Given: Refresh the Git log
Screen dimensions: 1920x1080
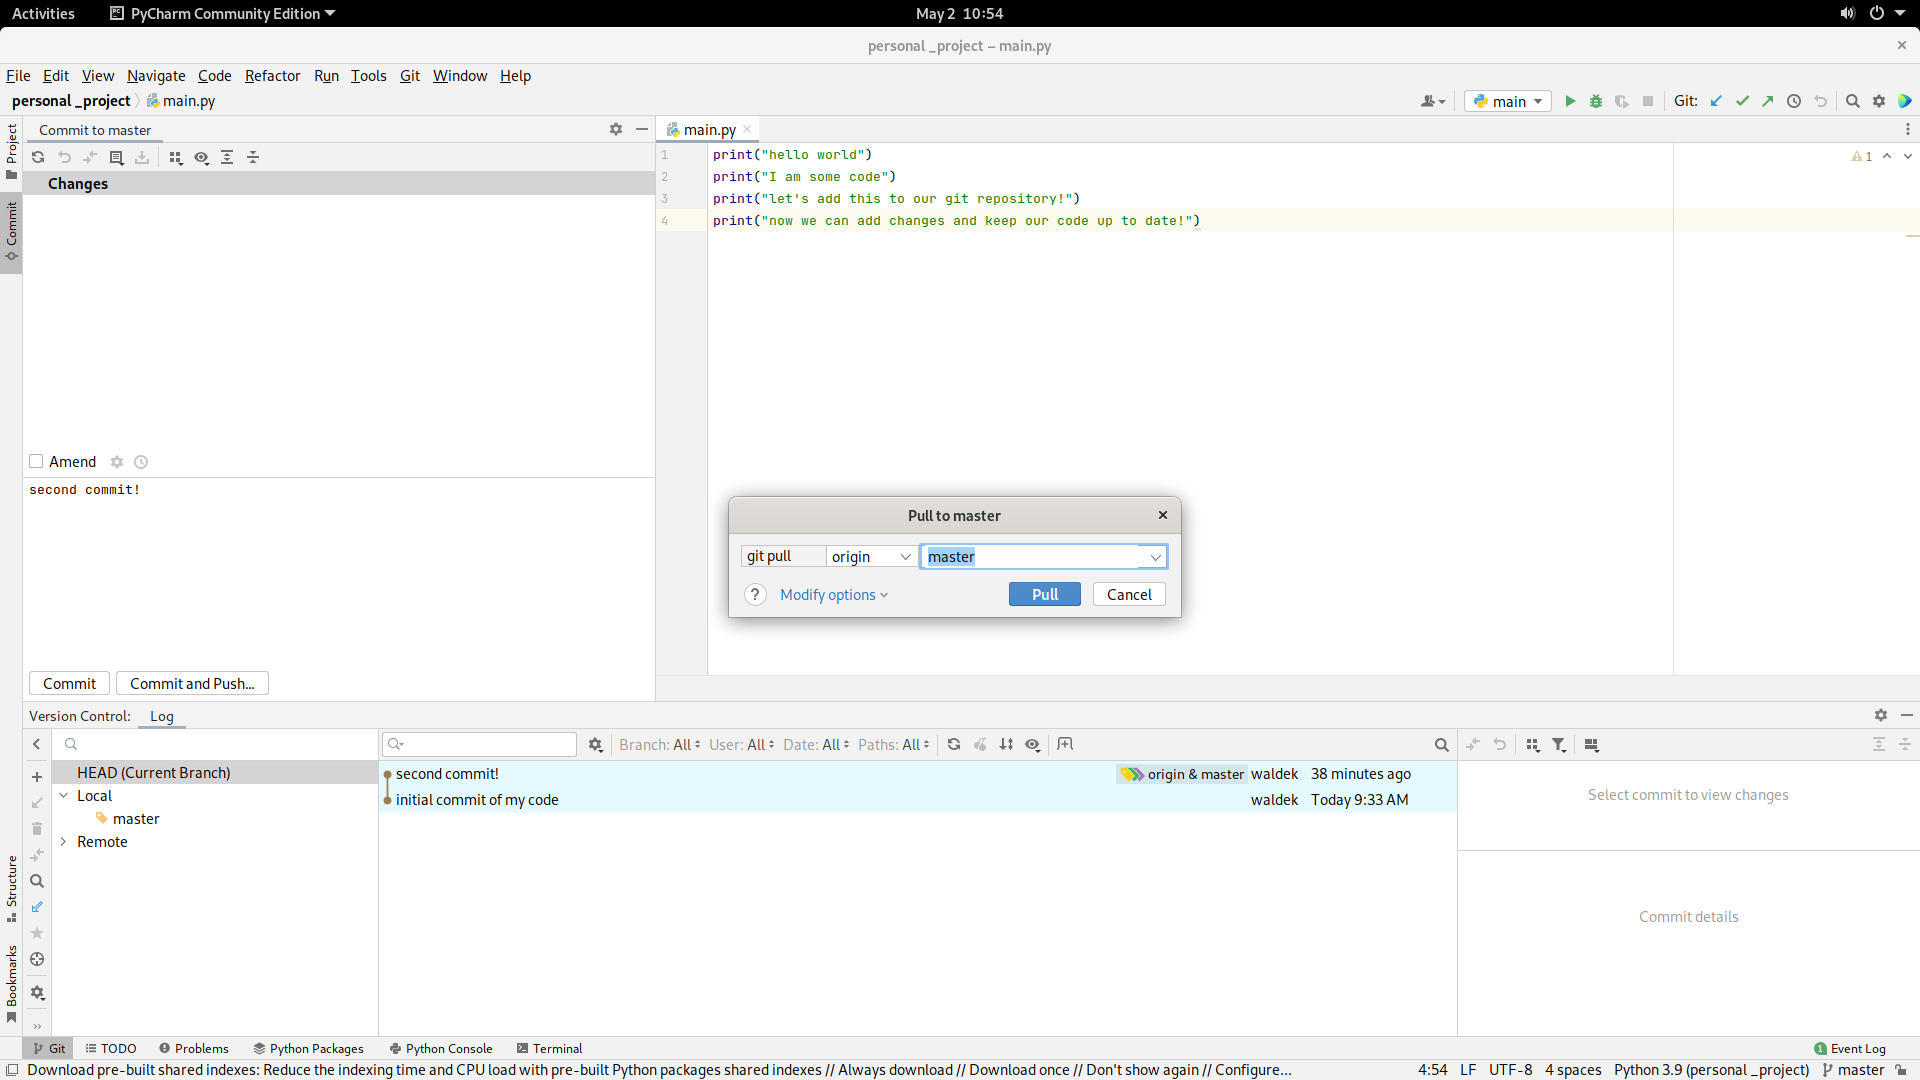Looking at the screenshot, I should point(954,744).
